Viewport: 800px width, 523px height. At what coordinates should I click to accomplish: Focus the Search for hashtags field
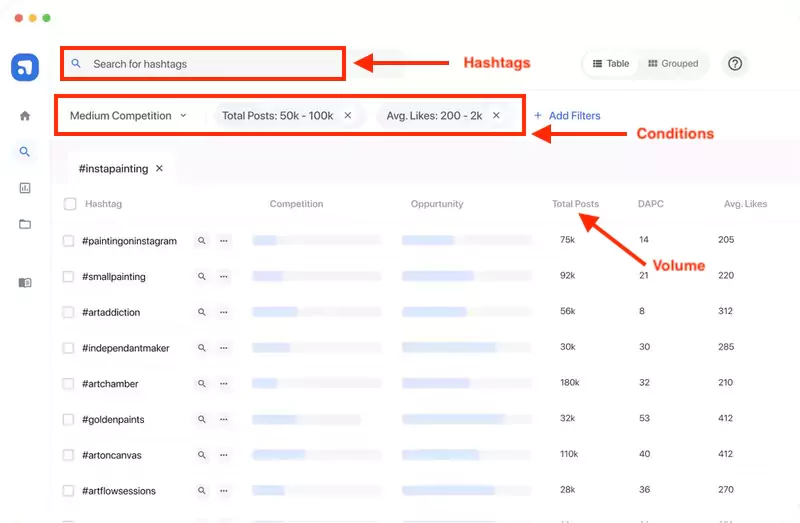click(203, 64)
